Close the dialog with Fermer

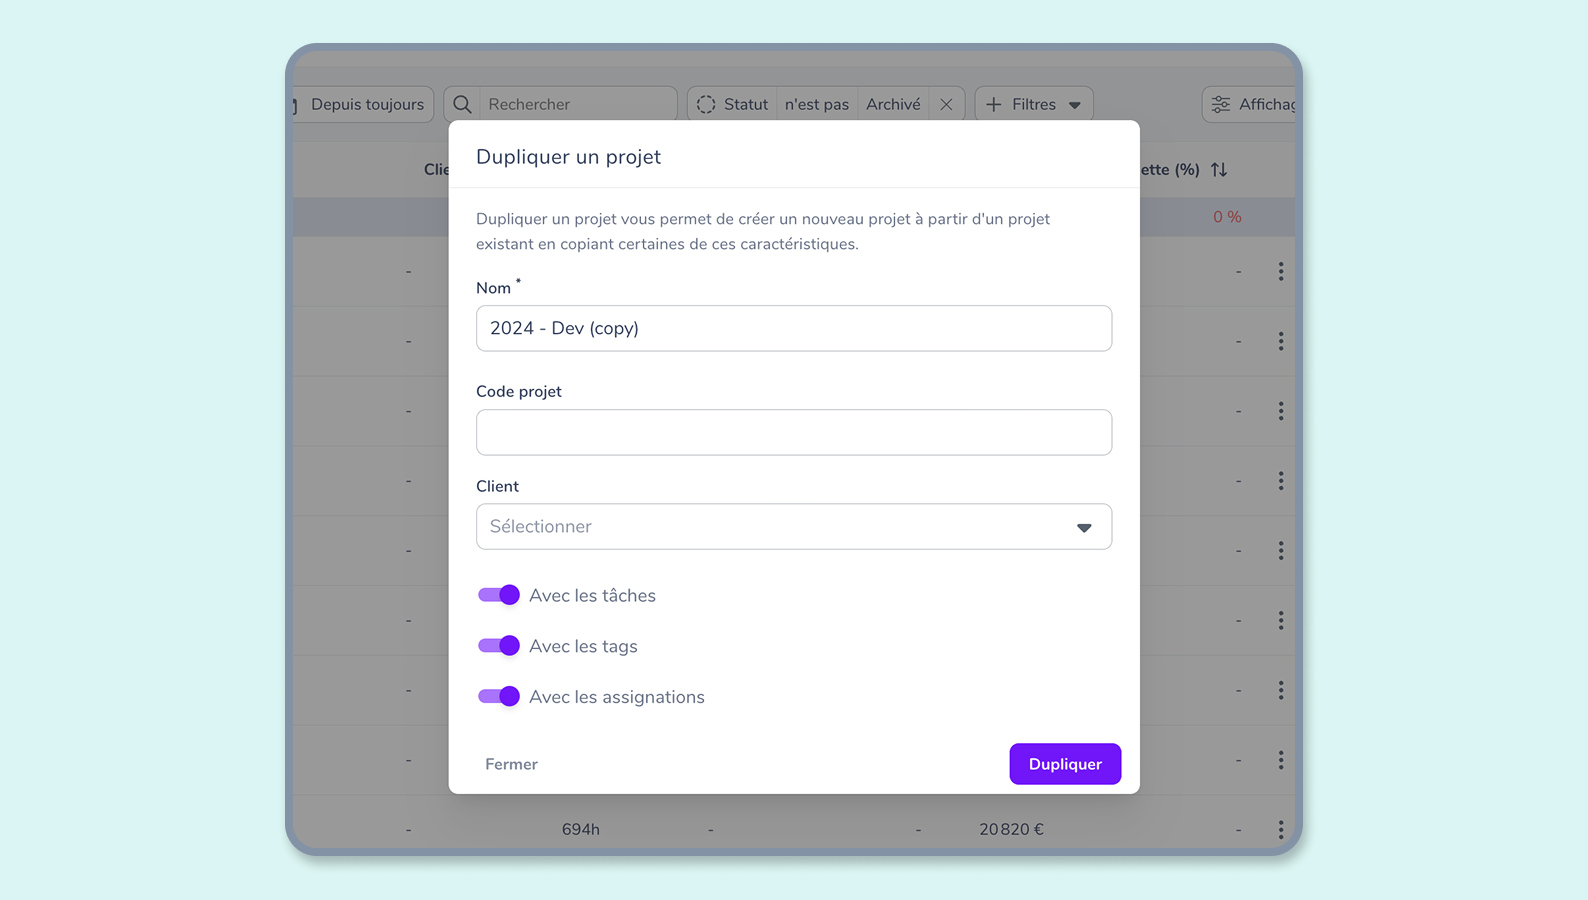click(x=511, y=764)
